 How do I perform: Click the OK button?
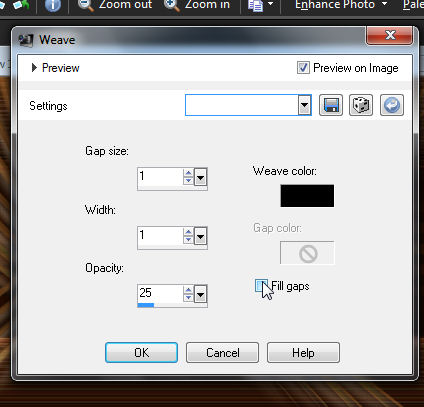click(141, 352)
